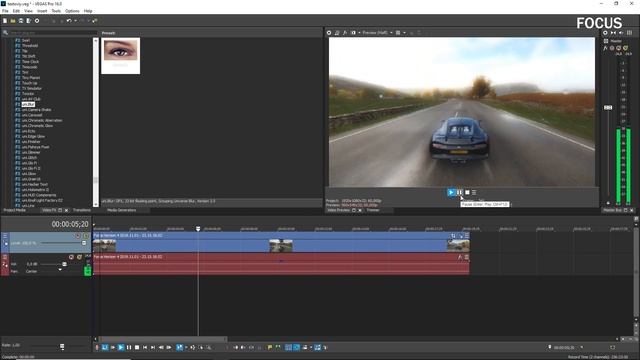Open the Preview (Half) quality dropdown

pos(378,33)
